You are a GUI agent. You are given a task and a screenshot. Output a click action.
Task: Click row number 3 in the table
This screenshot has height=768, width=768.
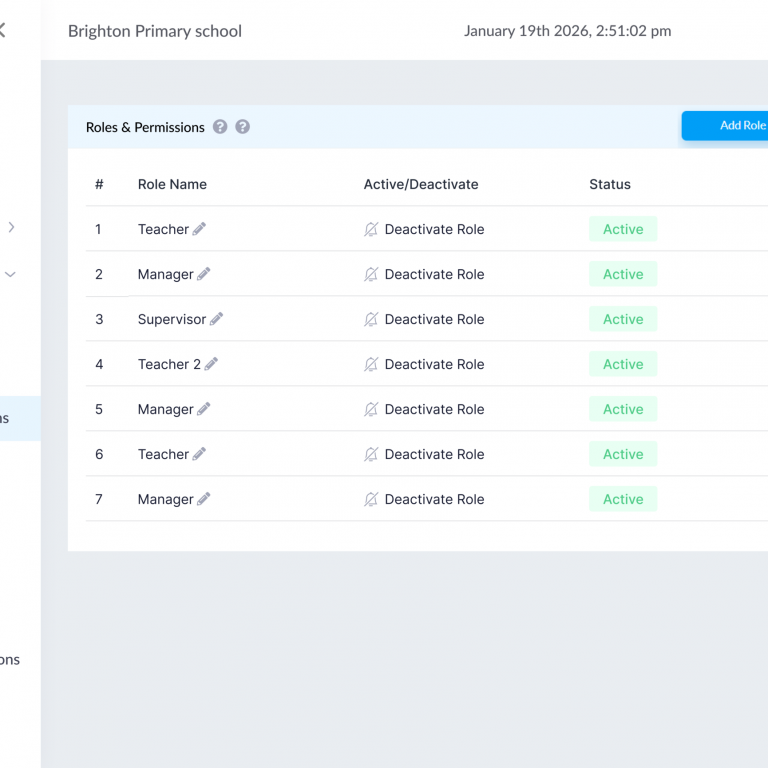[x=99, y=319]
